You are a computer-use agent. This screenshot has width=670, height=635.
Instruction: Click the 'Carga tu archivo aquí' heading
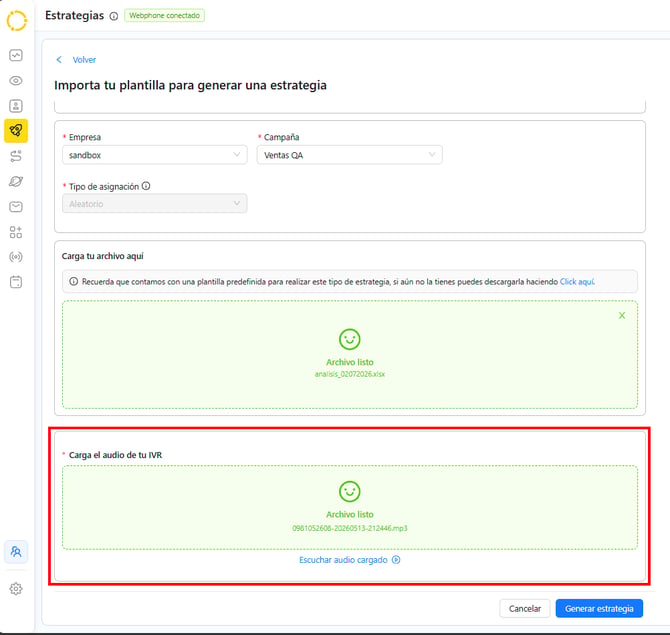tap(103, 256)
